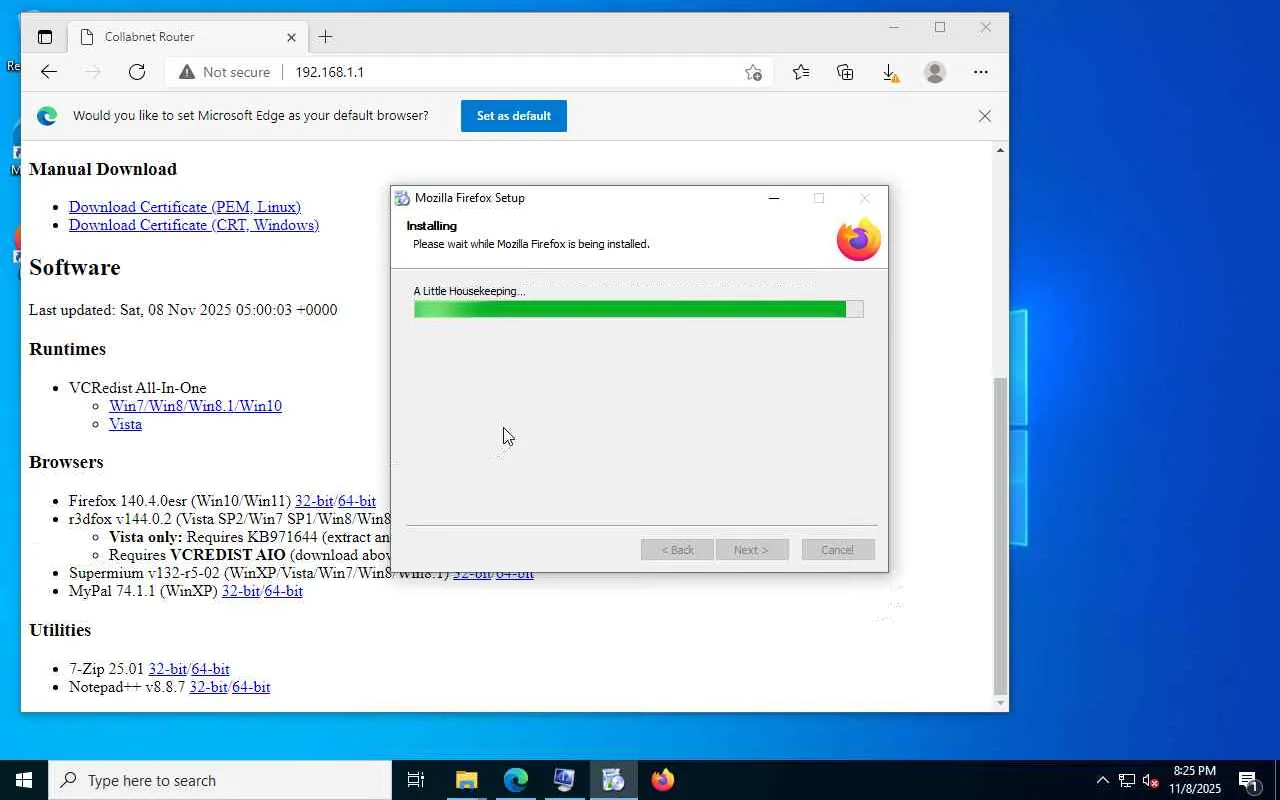
Task: Download Notepad++ v8.8.7 32-bit
Action: point(208,687)
